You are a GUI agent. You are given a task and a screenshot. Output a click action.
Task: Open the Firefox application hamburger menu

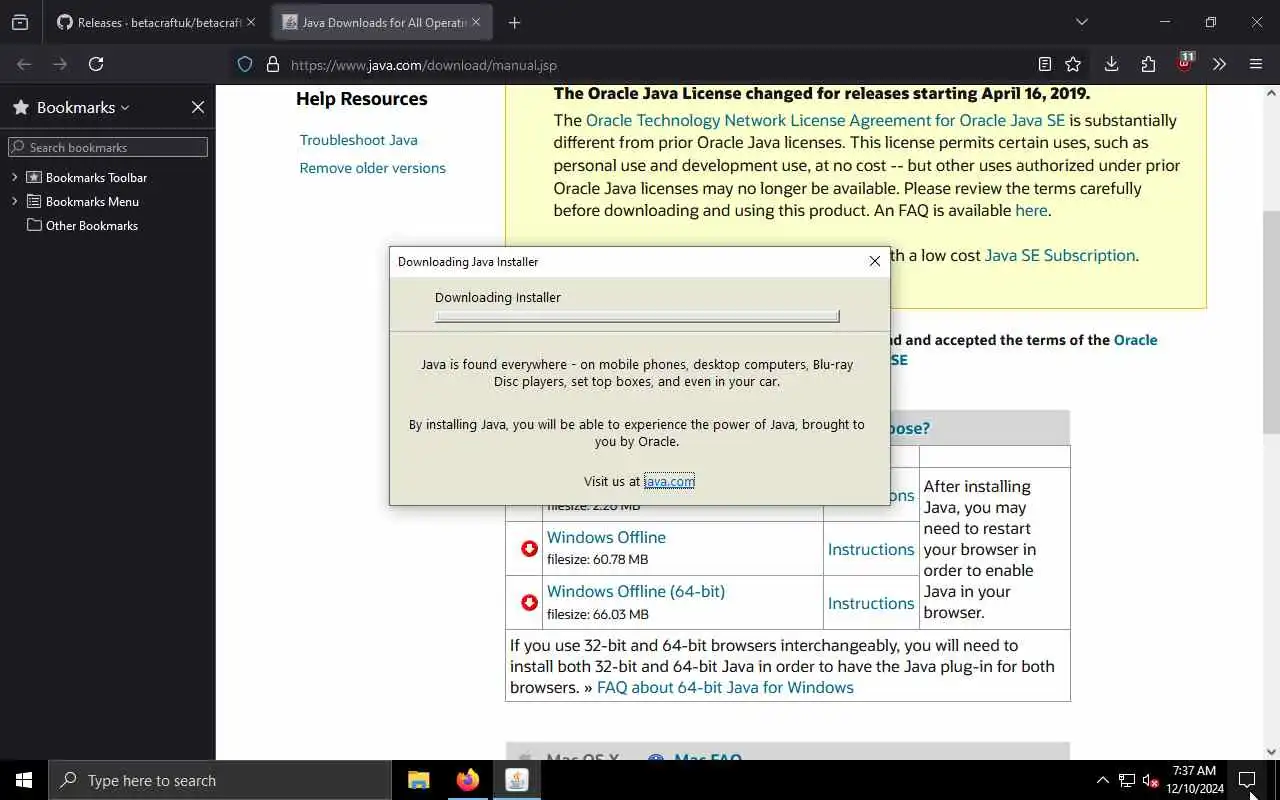(1256, 64)
